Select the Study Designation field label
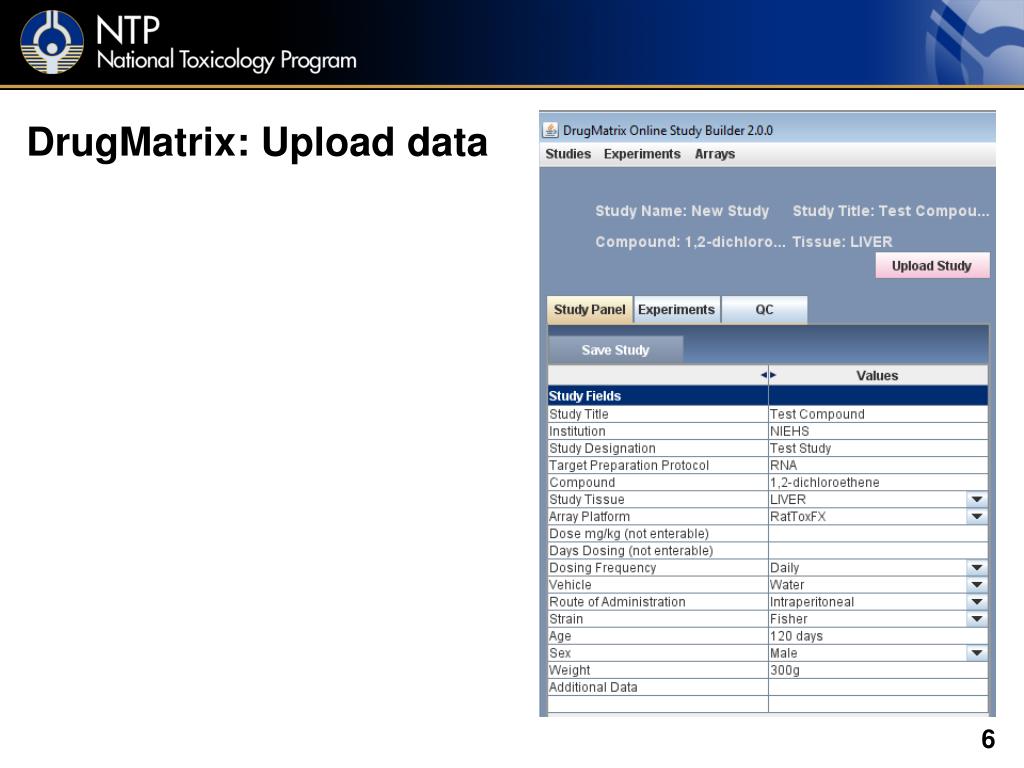 tap(602, 448)
